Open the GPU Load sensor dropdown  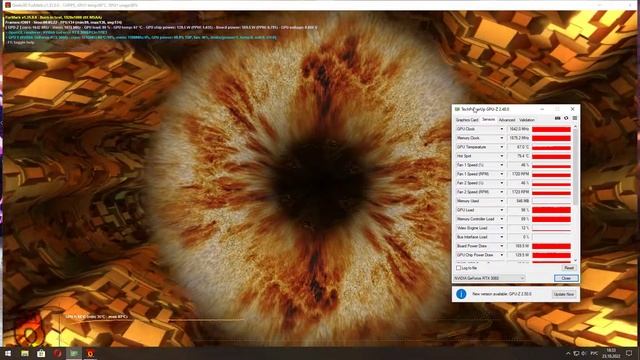click(502, 210)
